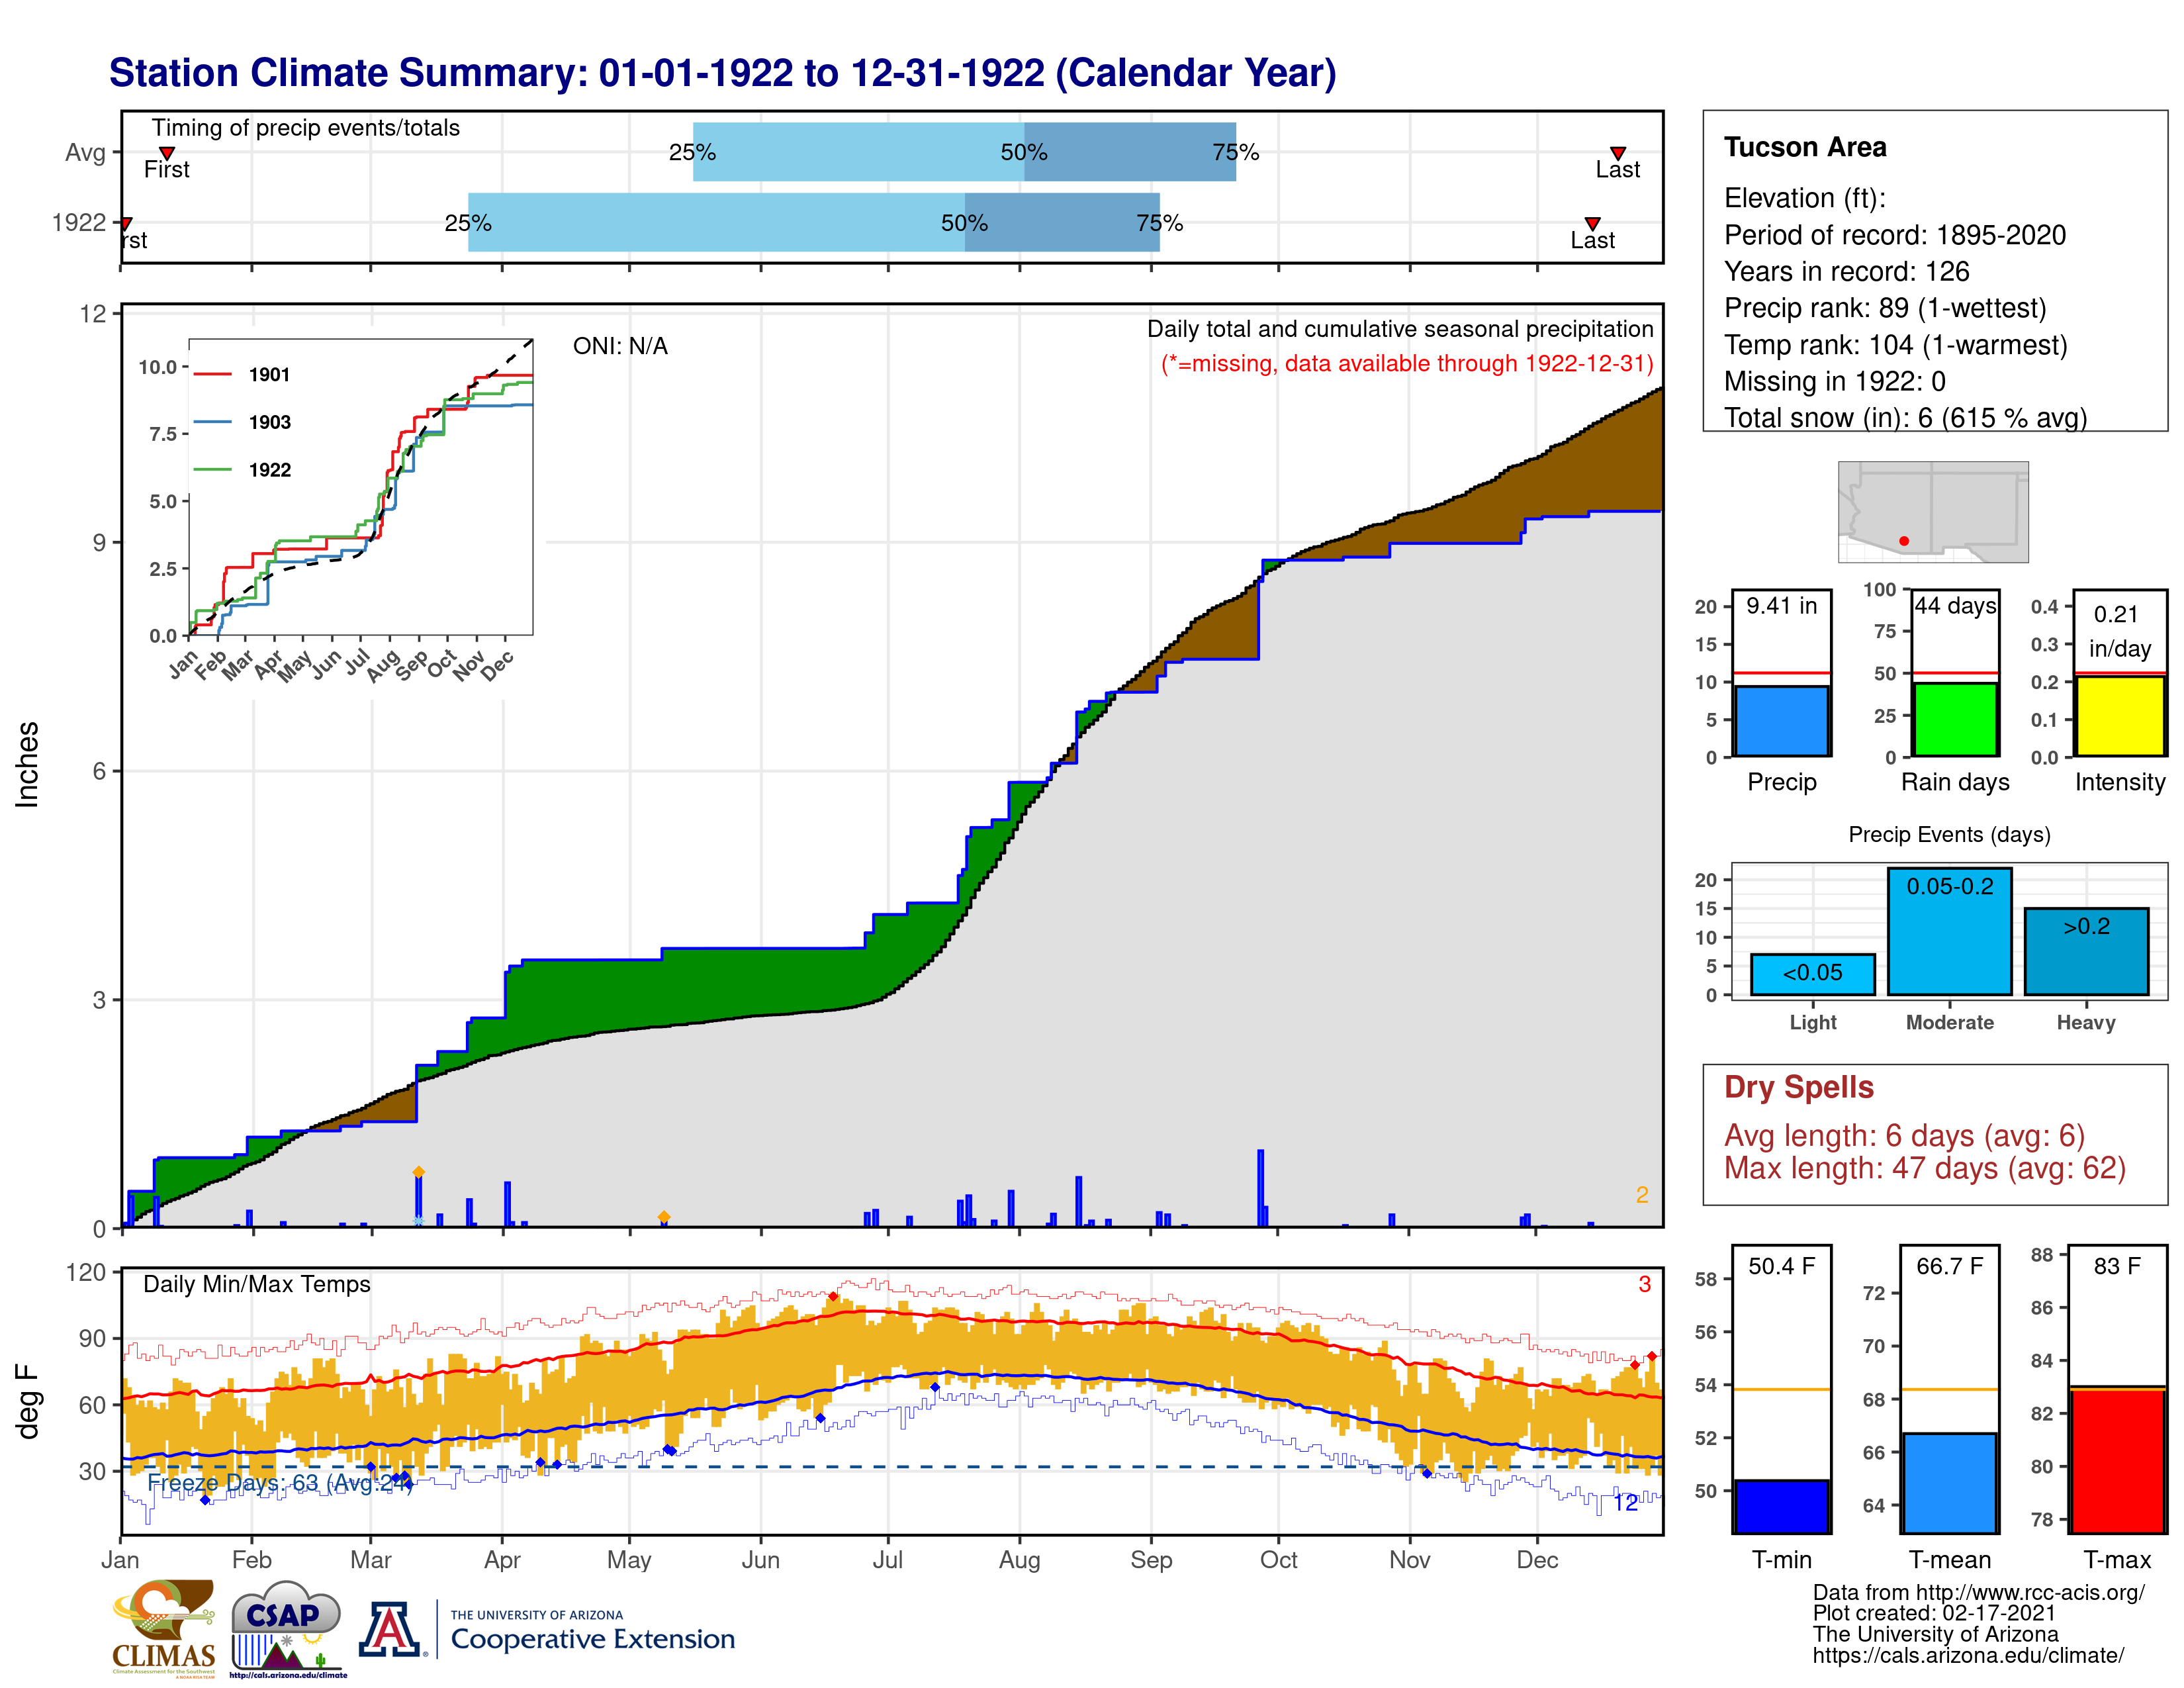The width and height of the screenshot is (2184, 1688).
Task: Click the red missing-data notice text
Action: (1407, 363)
